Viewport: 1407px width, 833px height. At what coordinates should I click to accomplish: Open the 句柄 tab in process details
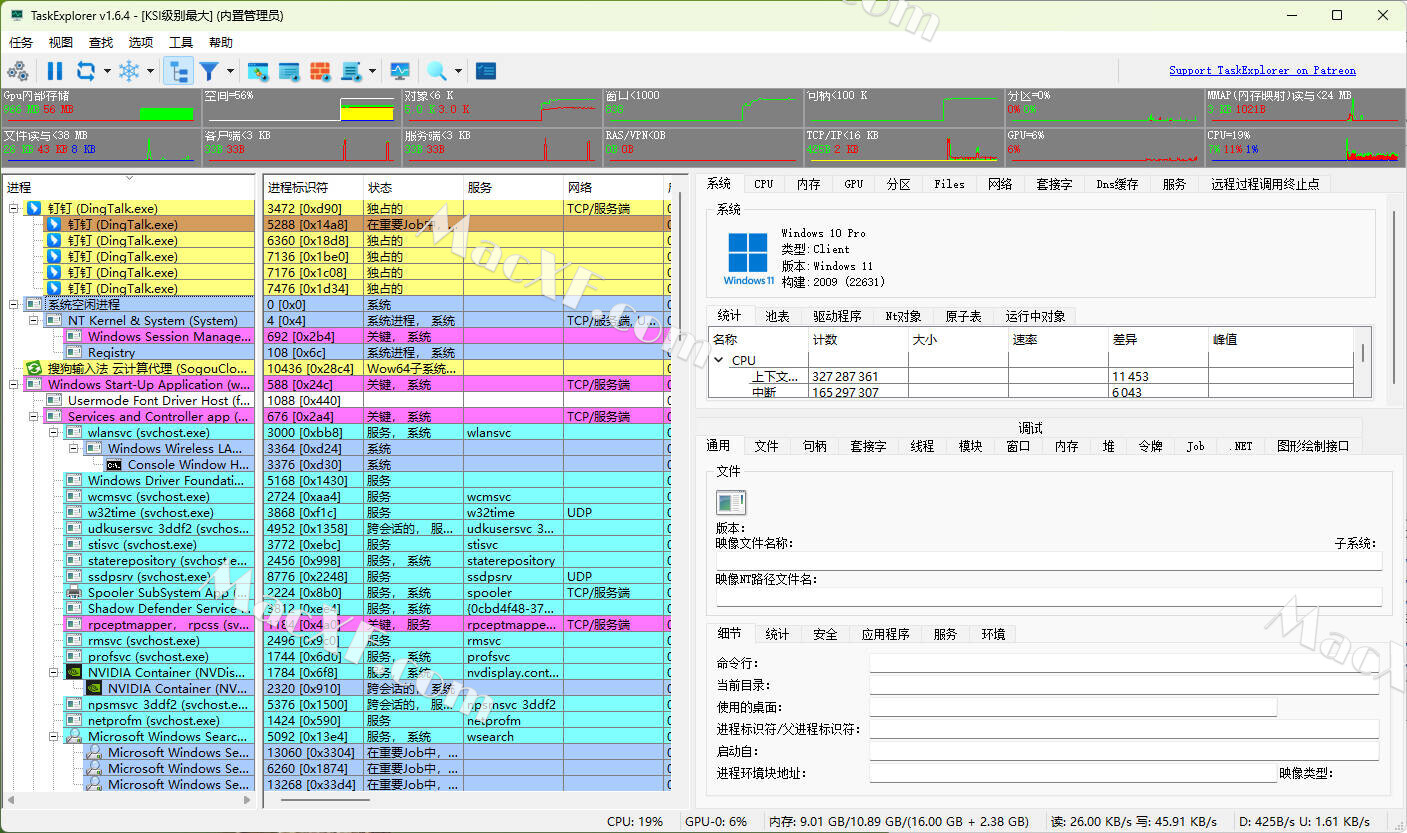click(x=815, y=446)
